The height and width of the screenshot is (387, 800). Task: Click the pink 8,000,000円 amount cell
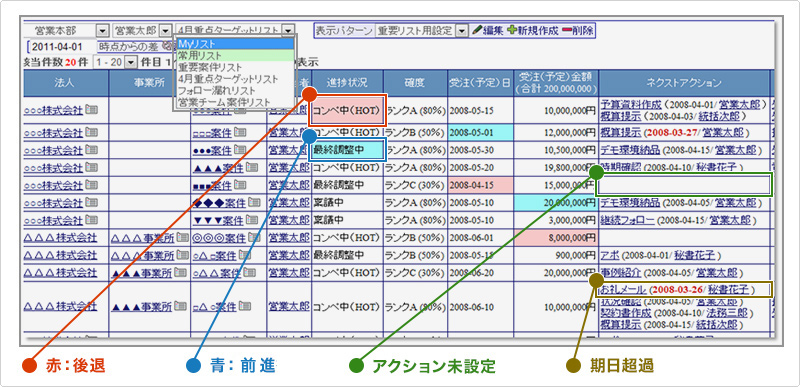[556, 238]
